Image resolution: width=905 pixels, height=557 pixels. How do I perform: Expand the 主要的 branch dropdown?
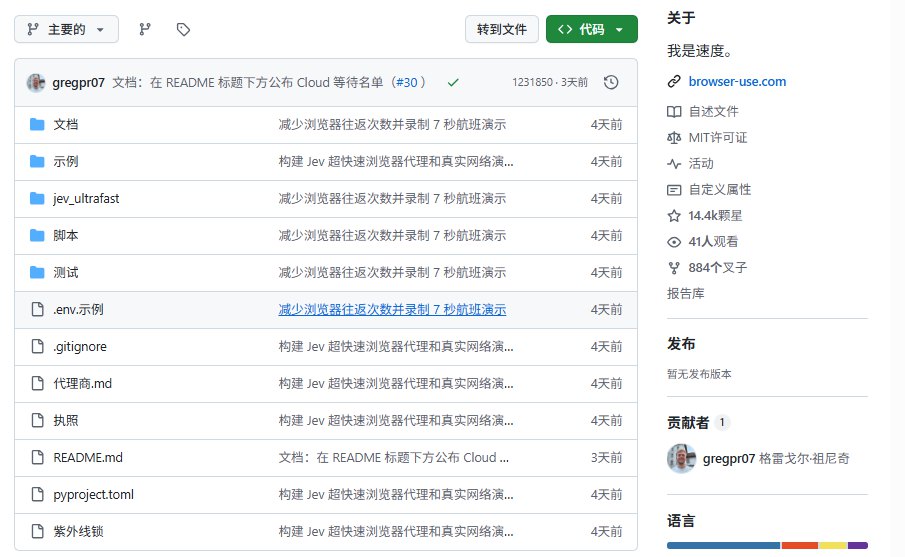click(x=66, y=29)
